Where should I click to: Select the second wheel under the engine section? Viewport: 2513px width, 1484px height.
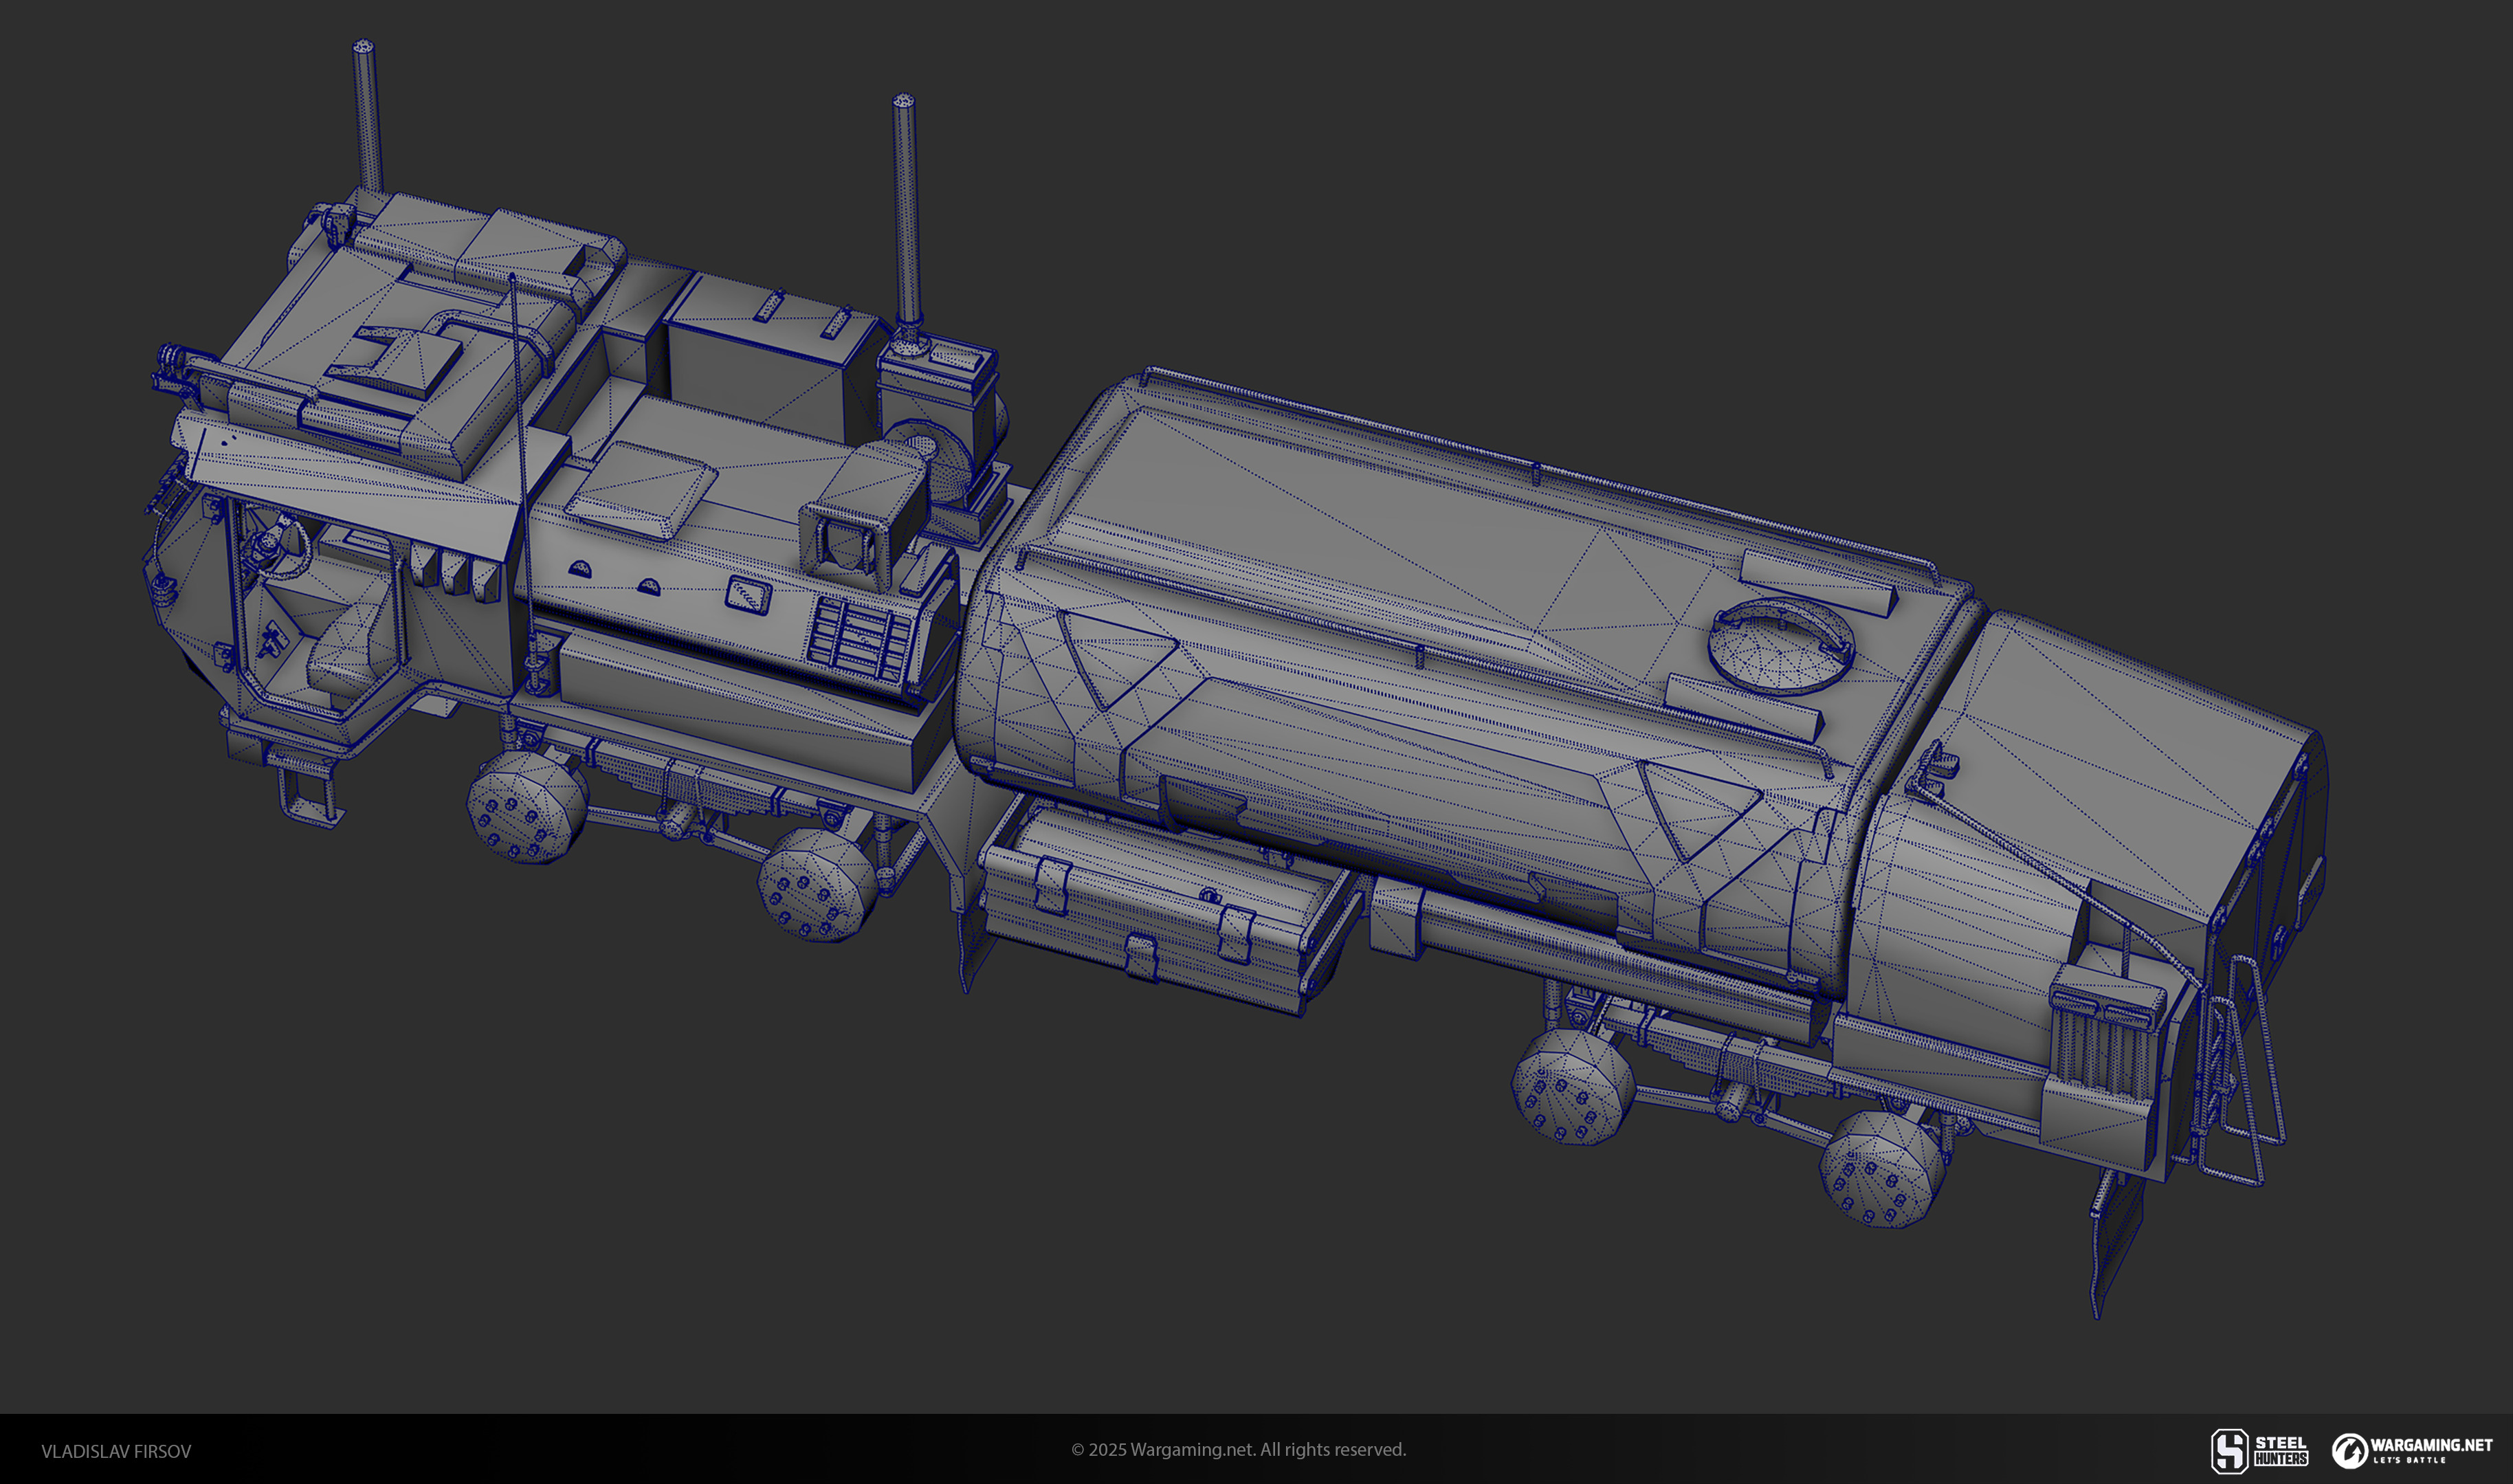click(817, 885)
